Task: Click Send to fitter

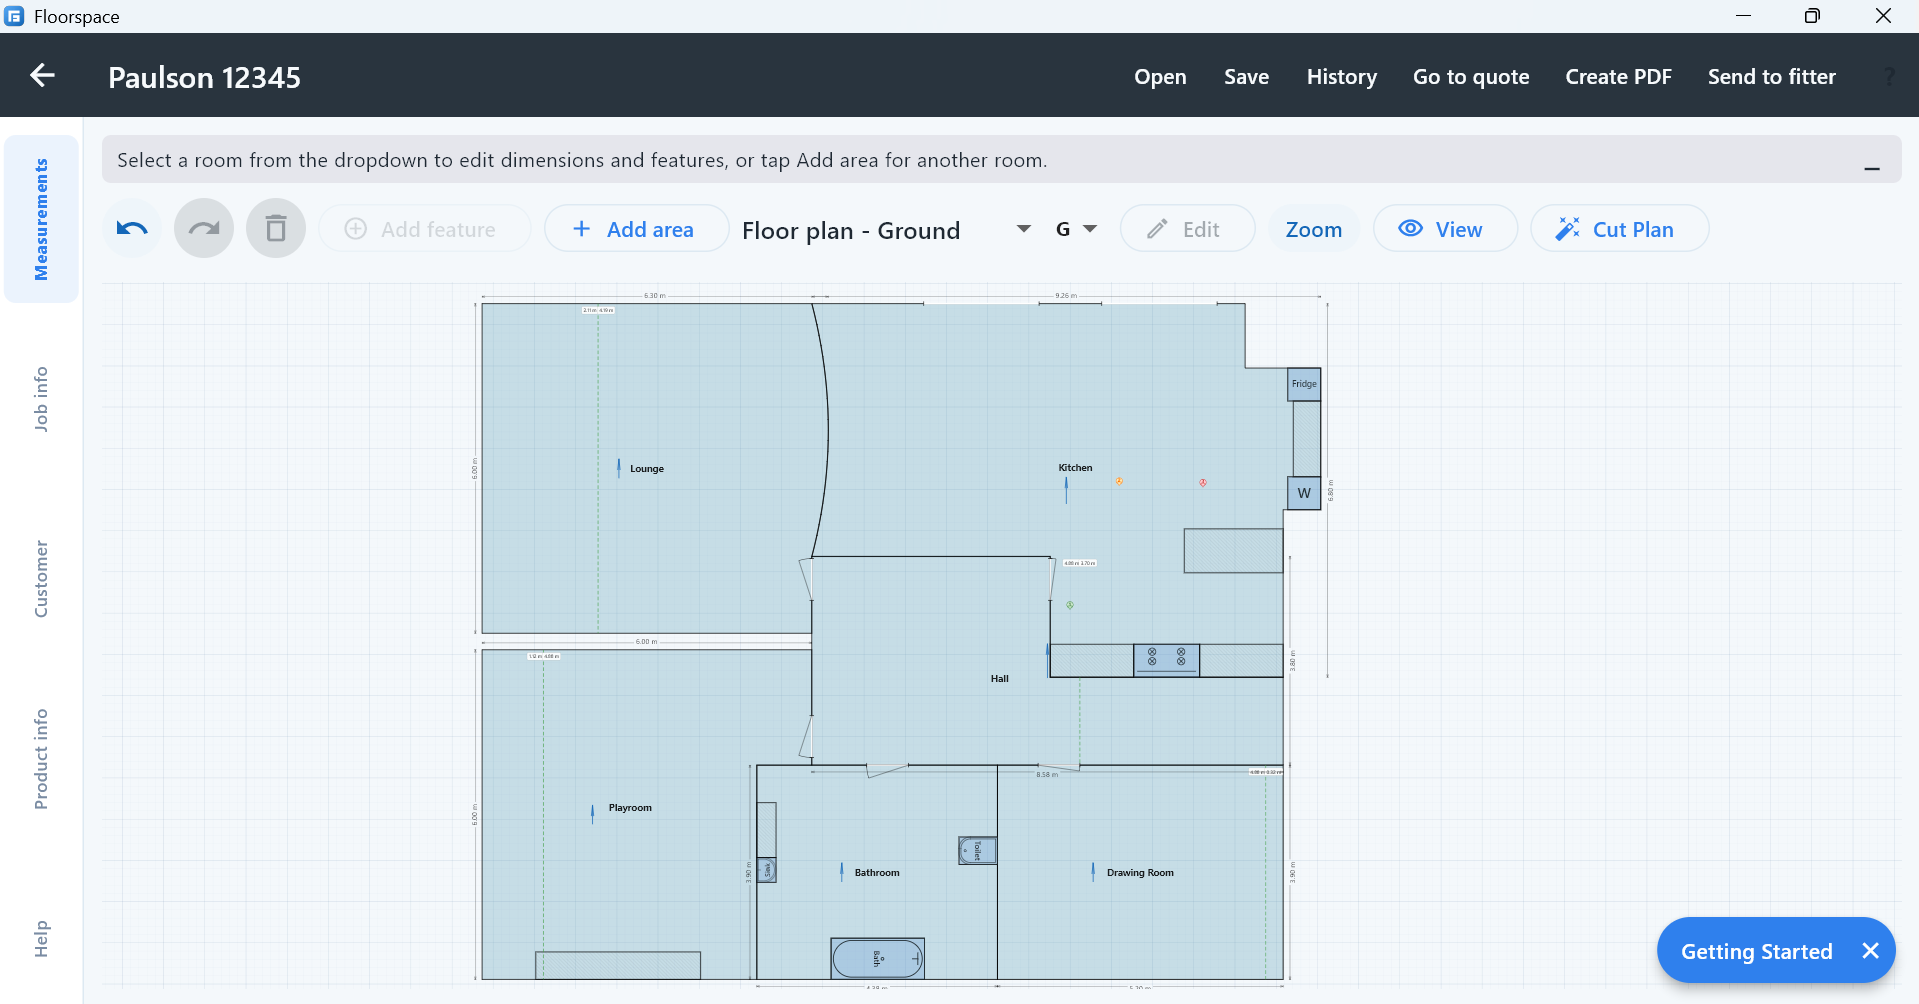Action: [1771, 77]
